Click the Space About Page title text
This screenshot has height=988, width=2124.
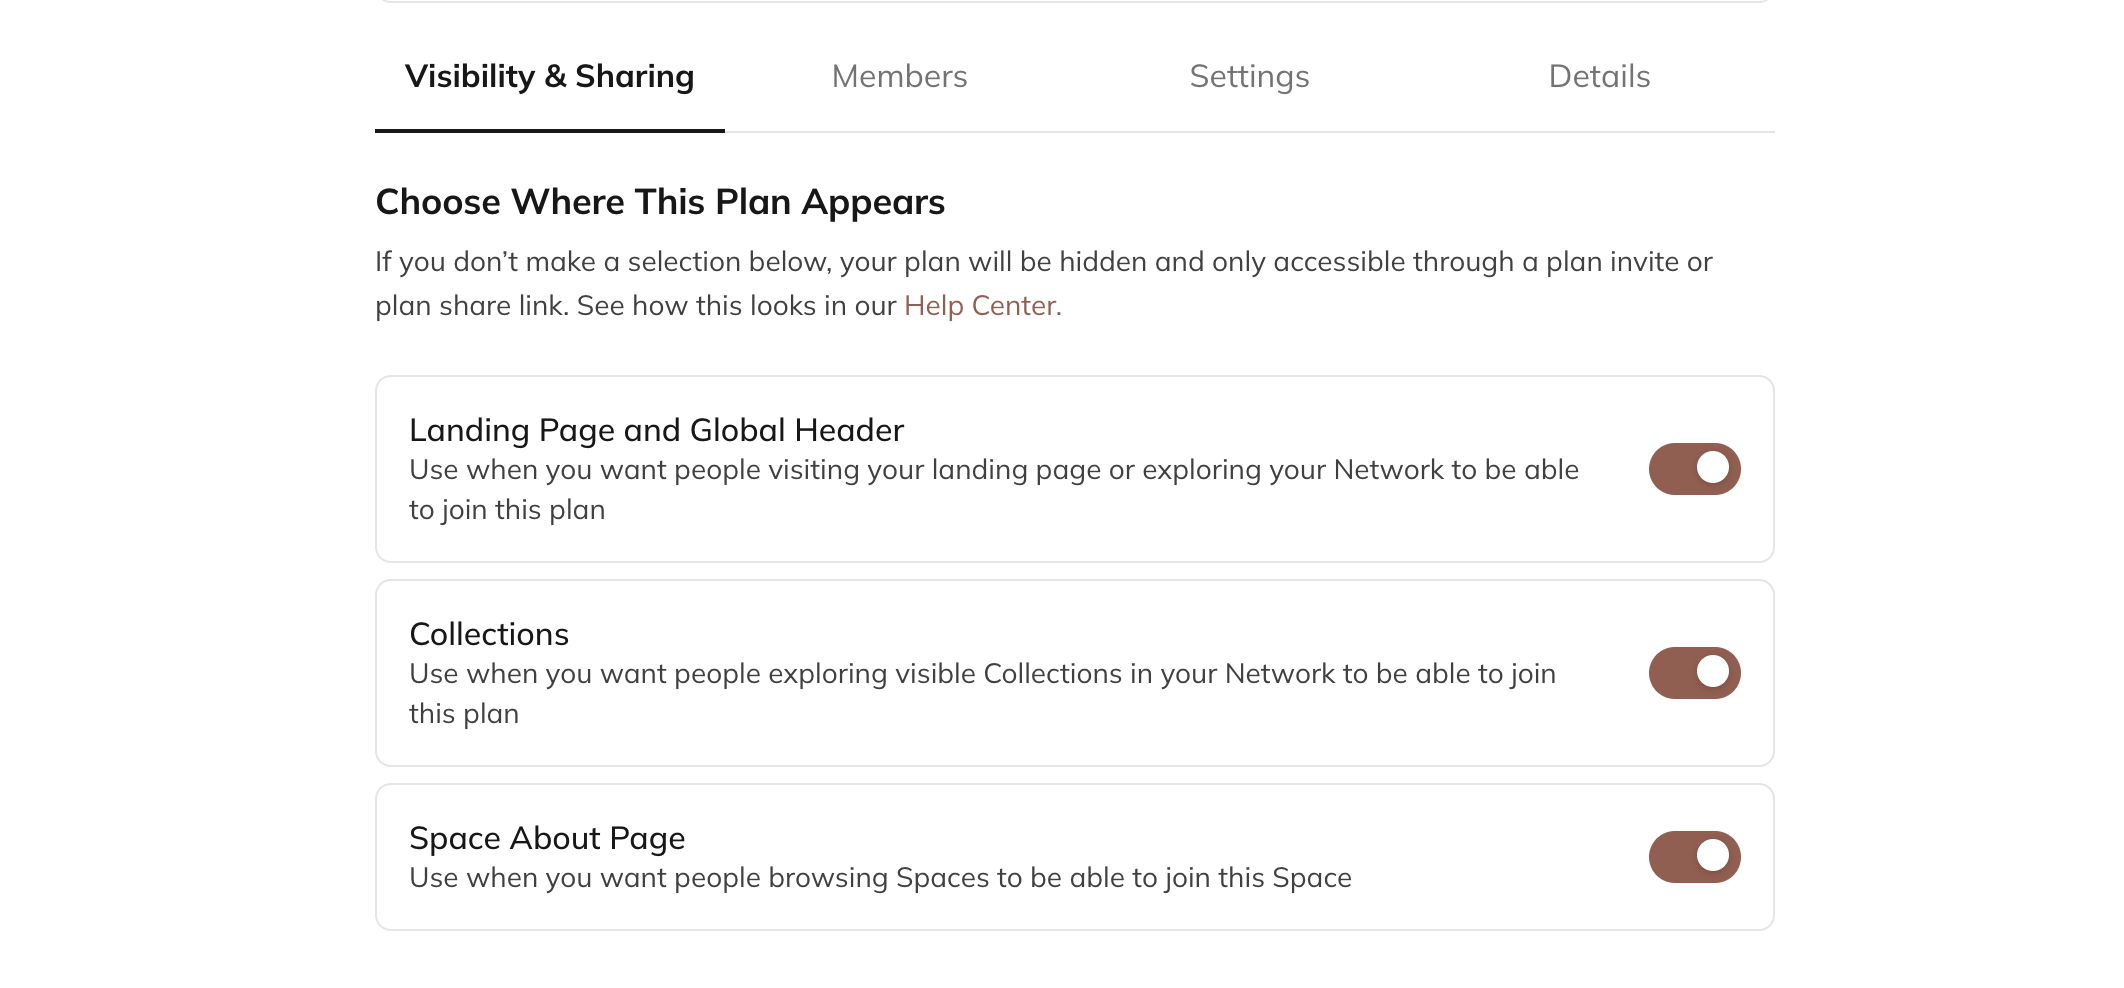pos(546,837)
